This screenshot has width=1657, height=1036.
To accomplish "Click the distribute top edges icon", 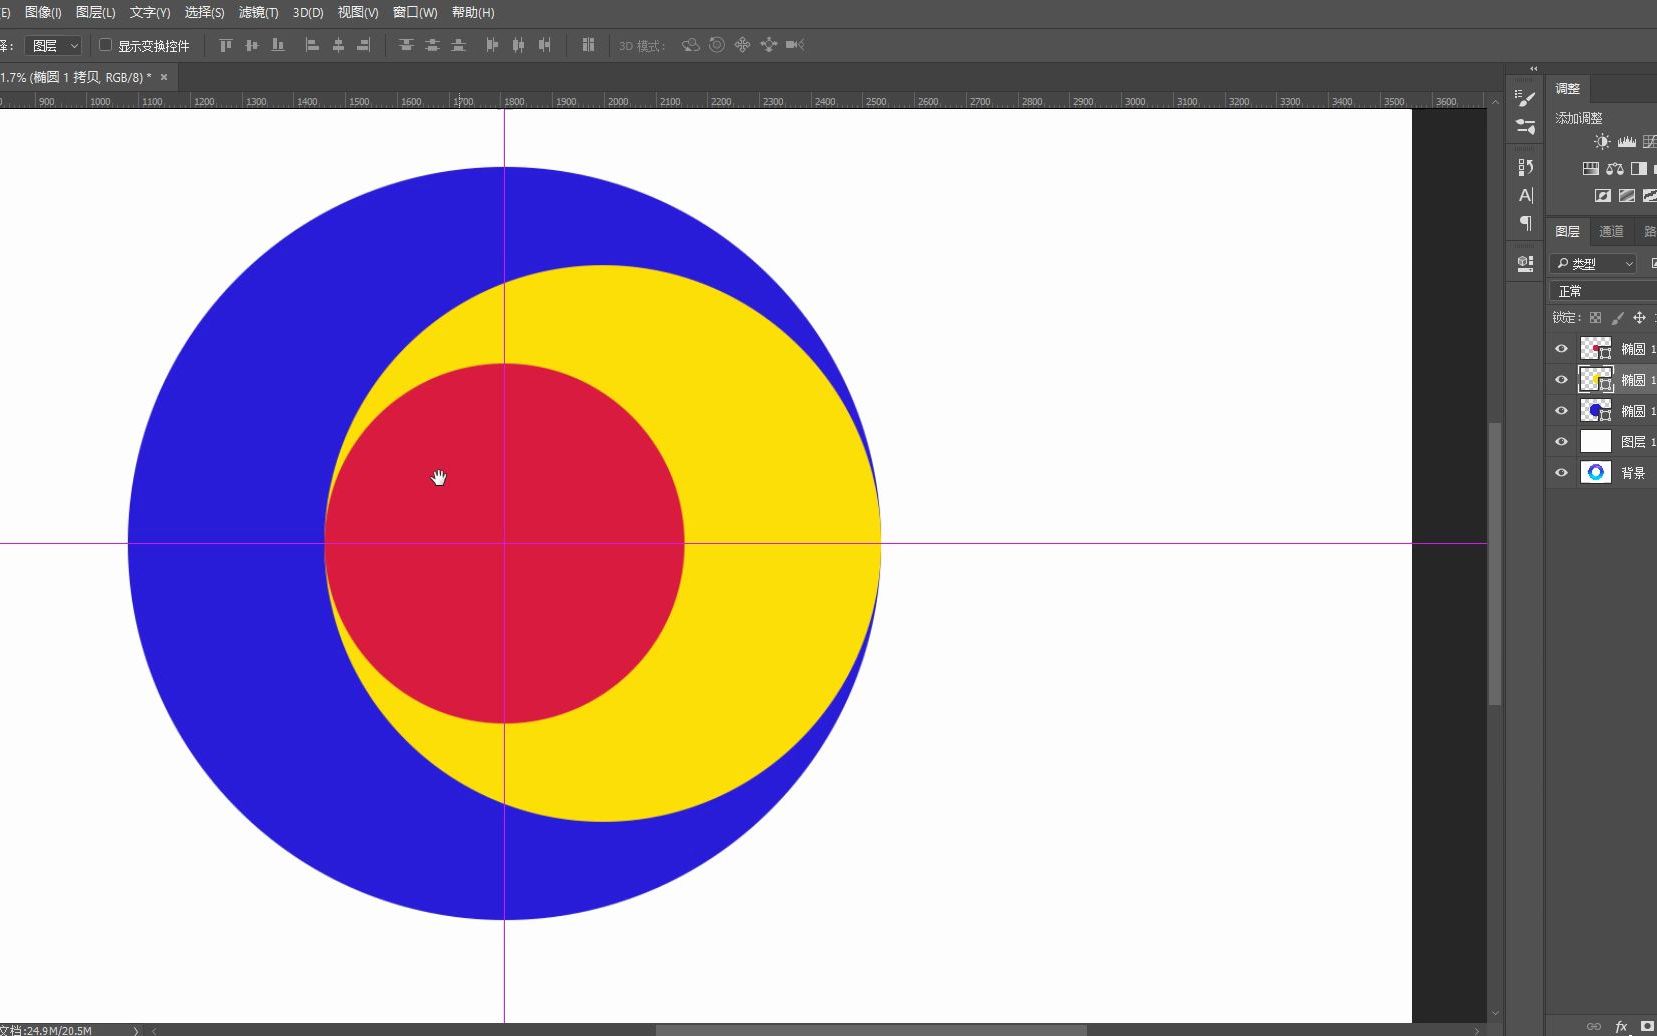I will (x=406, y=45).
